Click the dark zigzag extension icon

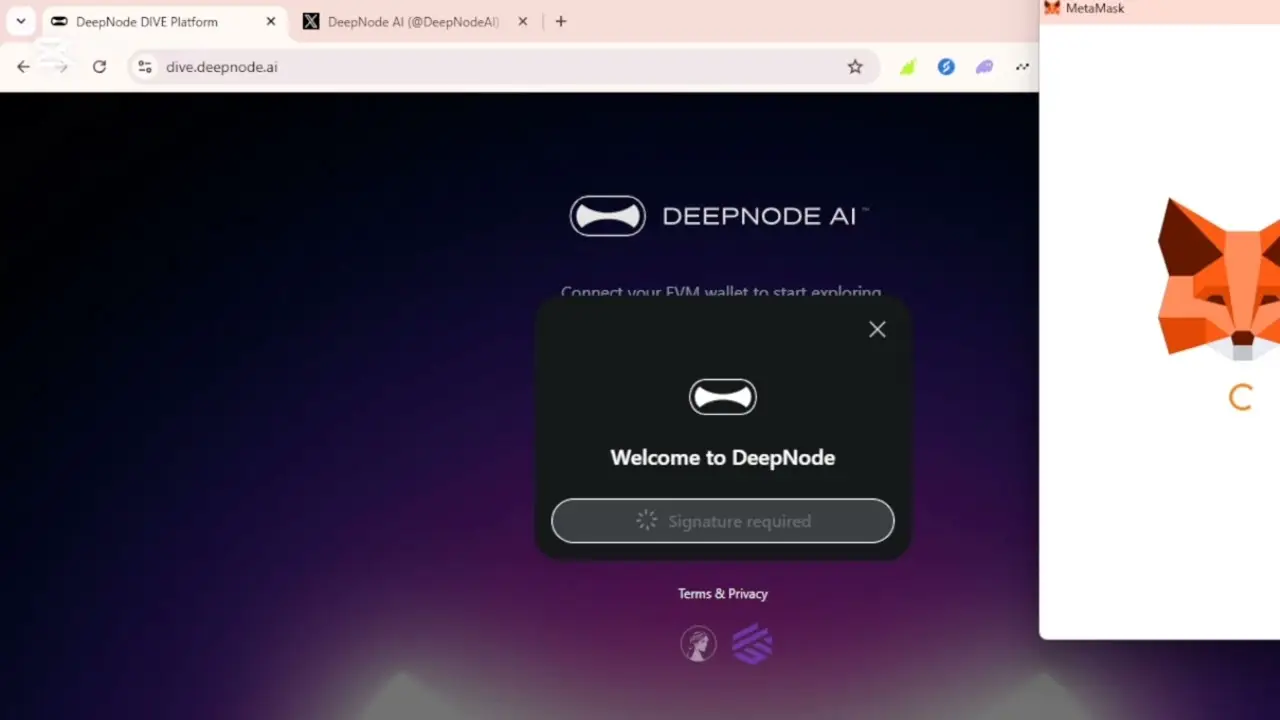[1022, 67]
